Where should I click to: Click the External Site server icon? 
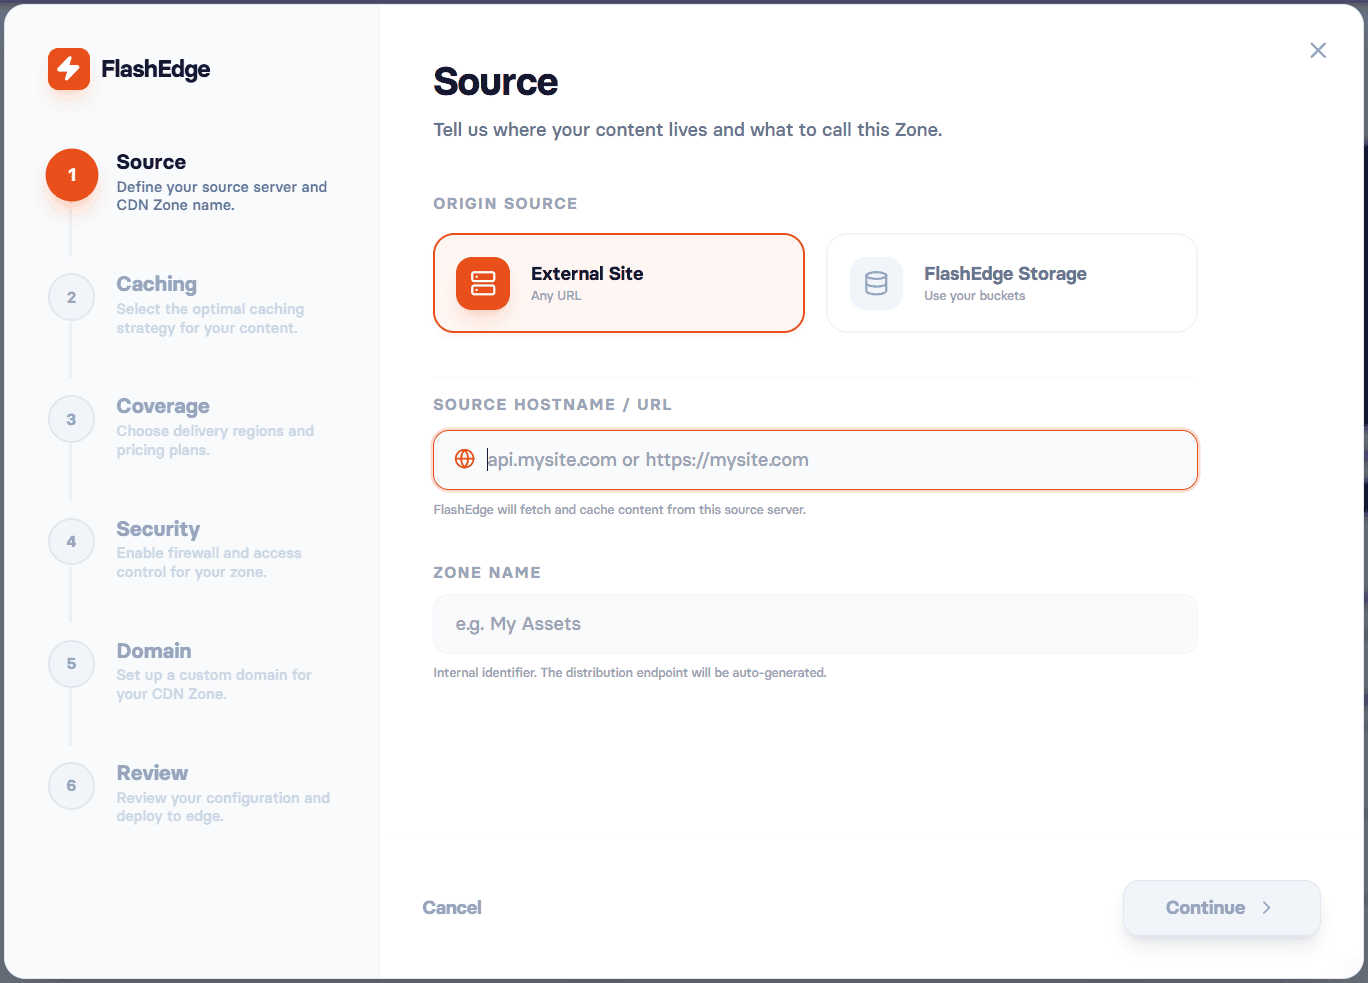[483, 283]
